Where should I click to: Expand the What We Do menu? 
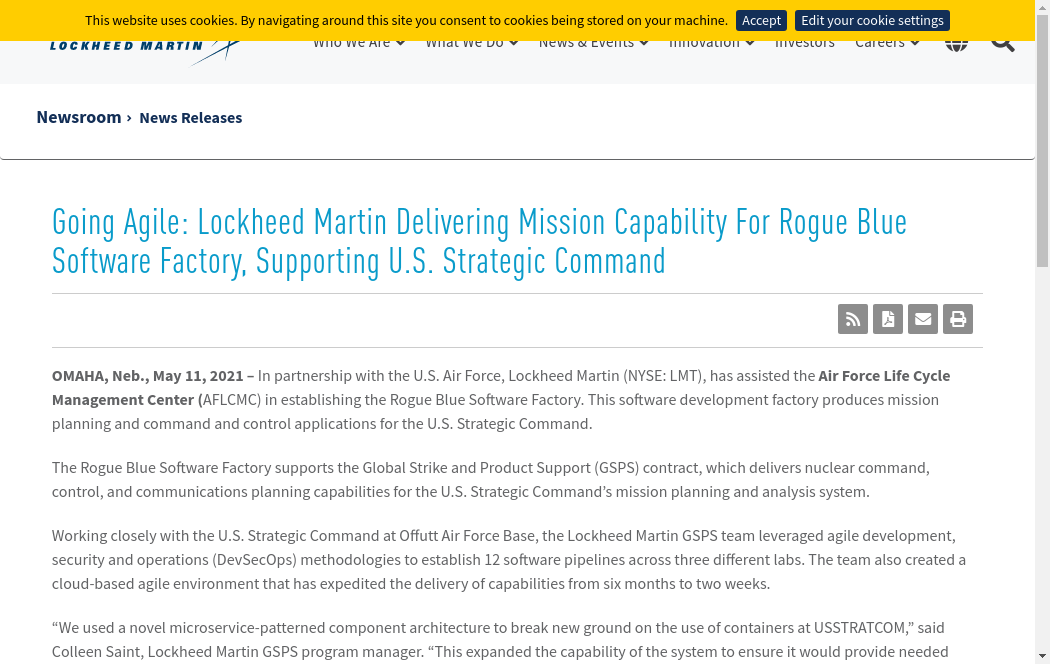pyautogui.click(x=471, y=44)
